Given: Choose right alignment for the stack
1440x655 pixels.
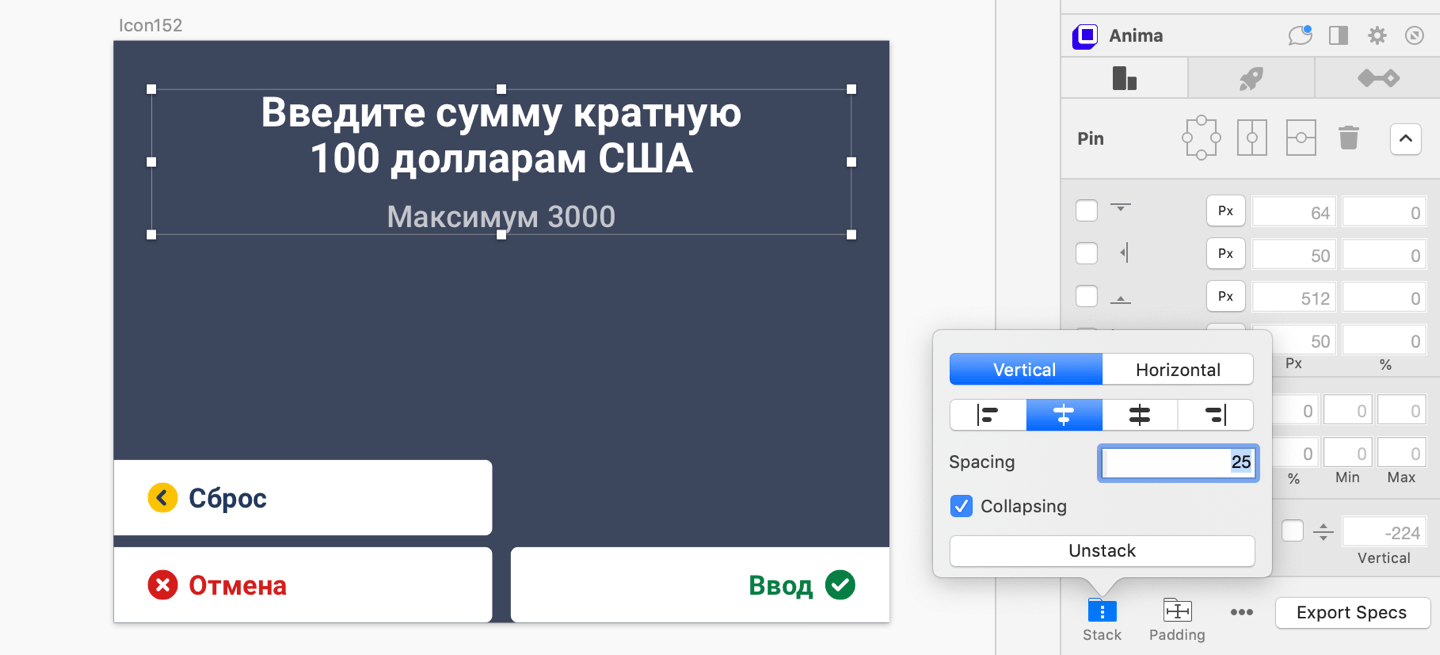Looking at the screenshot, I should [x=1215, y=415].
